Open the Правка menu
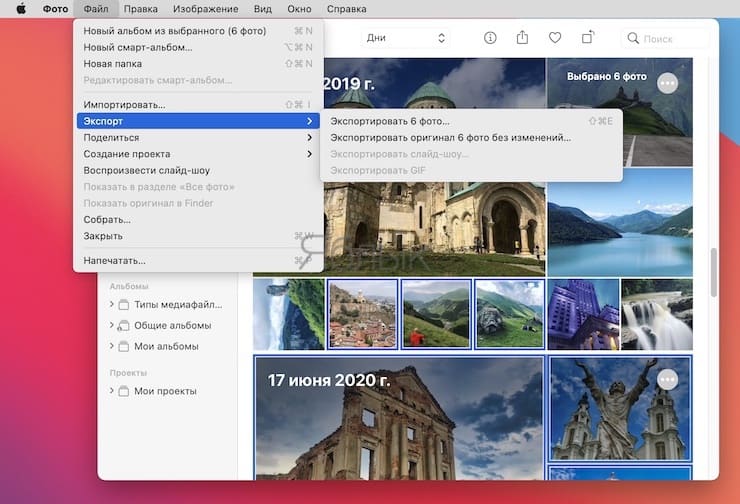 point(141,8)
